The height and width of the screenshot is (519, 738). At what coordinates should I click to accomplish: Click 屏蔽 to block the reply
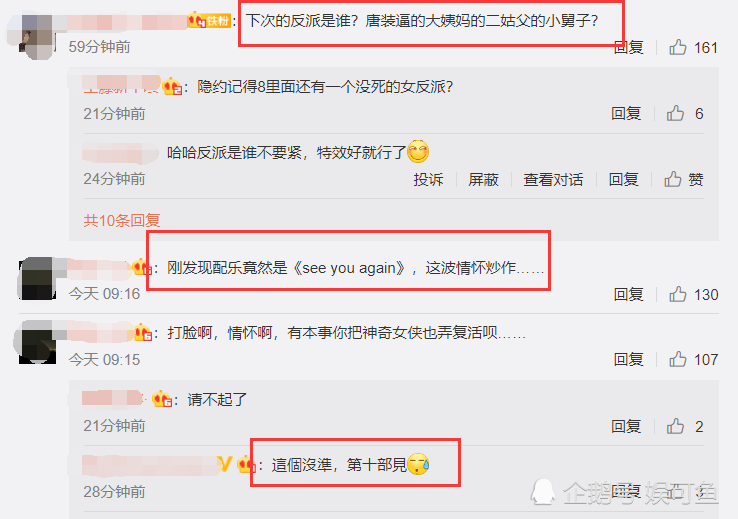click(483, 179)
